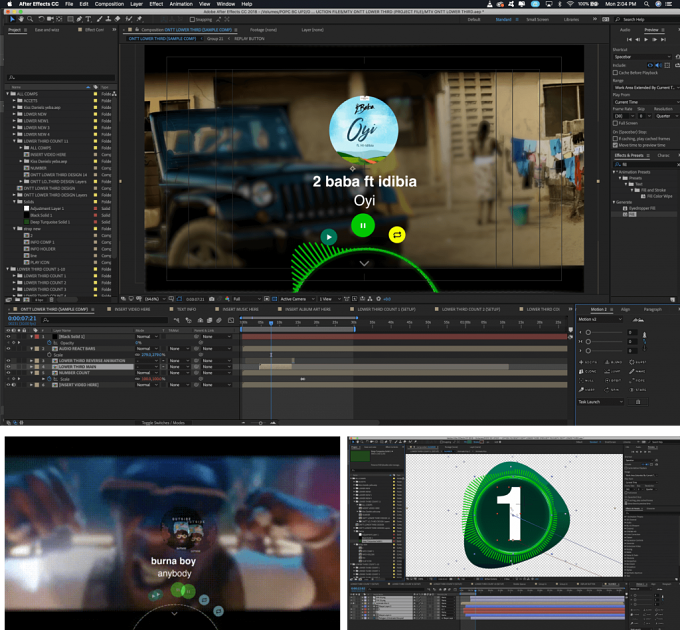
Task: Select the Puppet Pin tool
Action: (x=139, y=19)
